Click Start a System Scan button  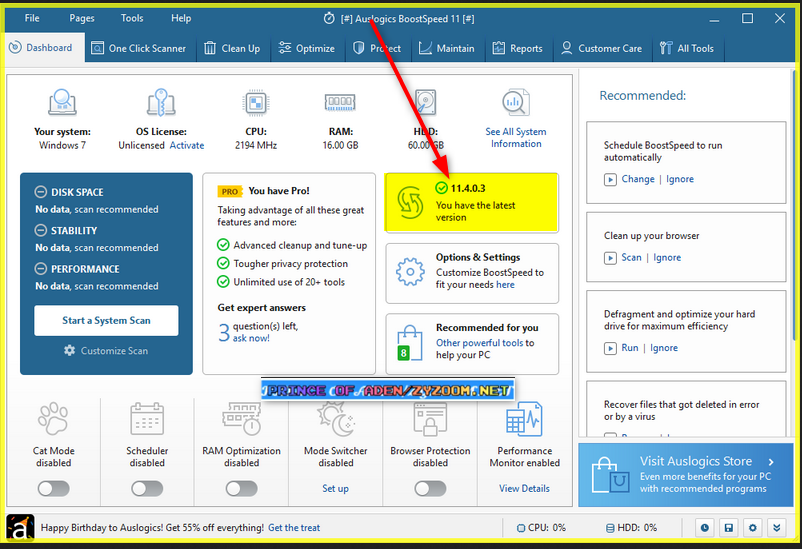click(106, 321)
